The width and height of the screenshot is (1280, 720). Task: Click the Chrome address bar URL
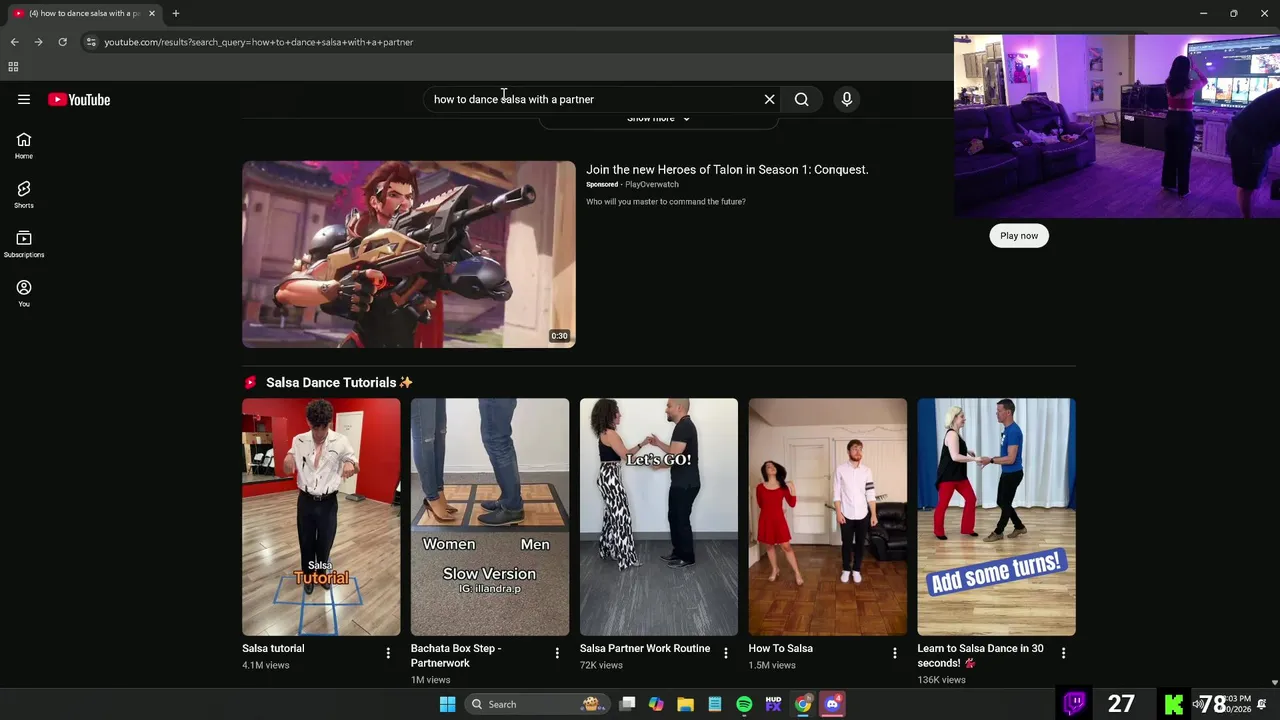pos(259,42)
